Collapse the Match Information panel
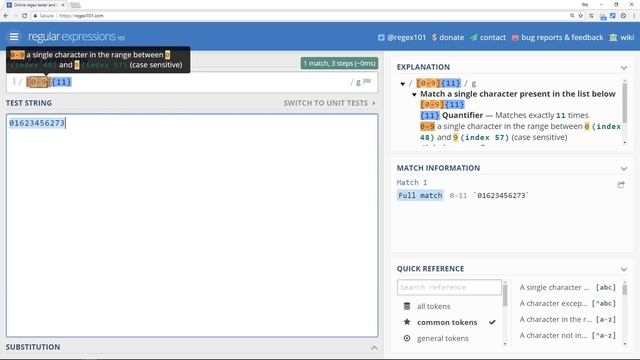Screen dimensions: 640x360 pos(624,168)
